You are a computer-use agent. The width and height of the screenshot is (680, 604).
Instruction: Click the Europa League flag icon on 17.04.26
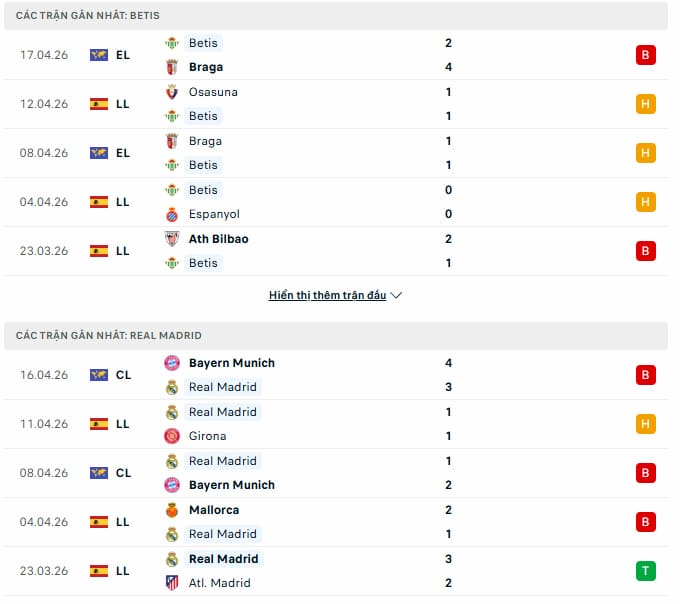click(x=98, y=55)
